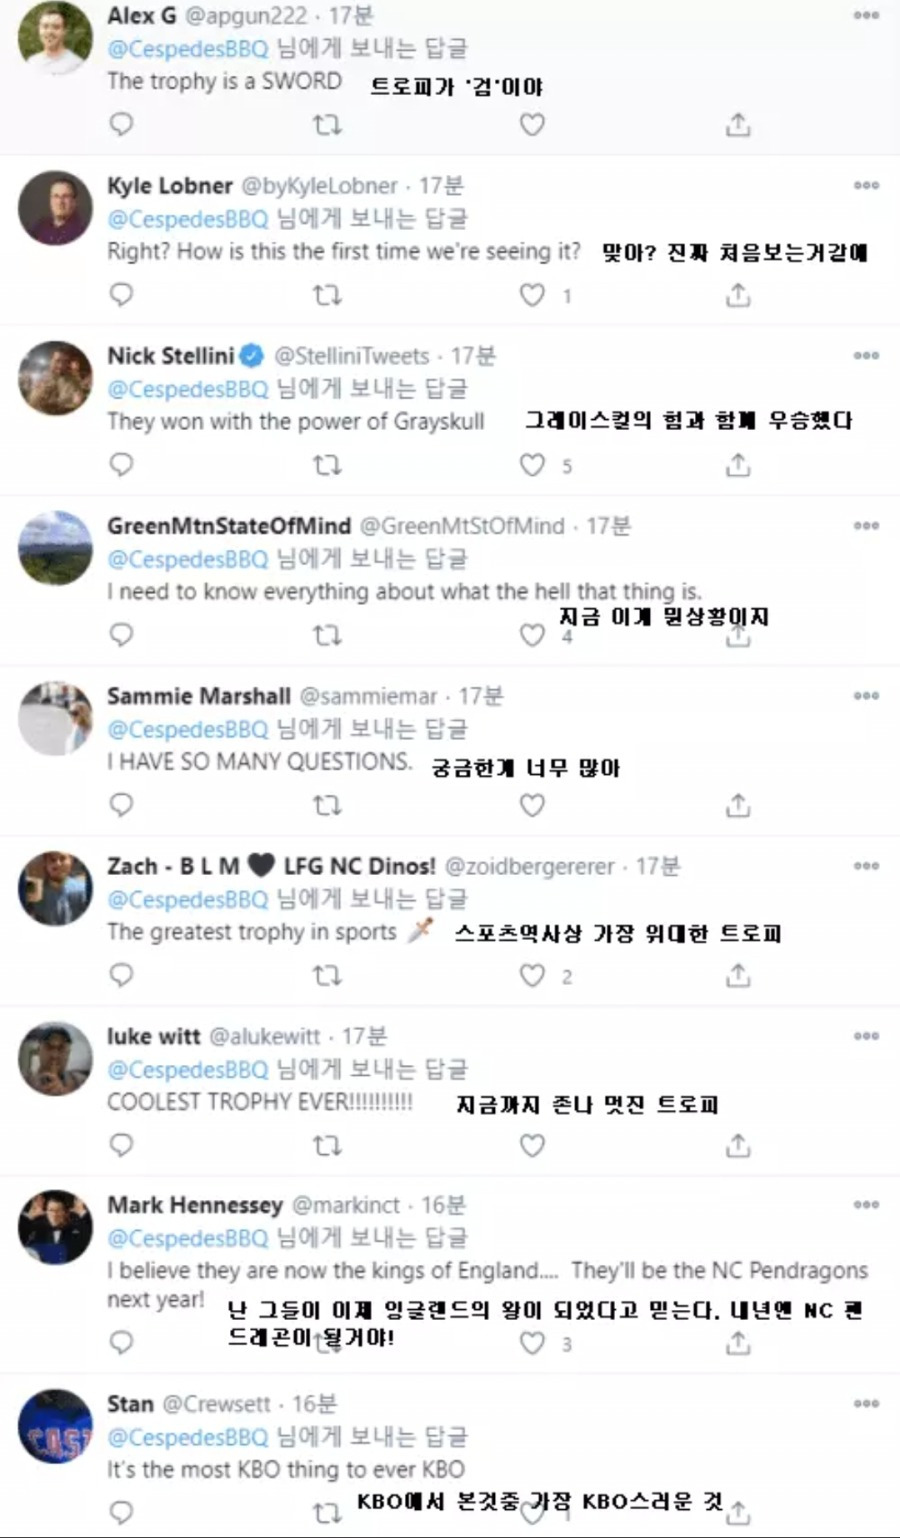Share GreenMtnStateOfMind's tweet
Screen dimensions: 900x1538
pos(738,636)
